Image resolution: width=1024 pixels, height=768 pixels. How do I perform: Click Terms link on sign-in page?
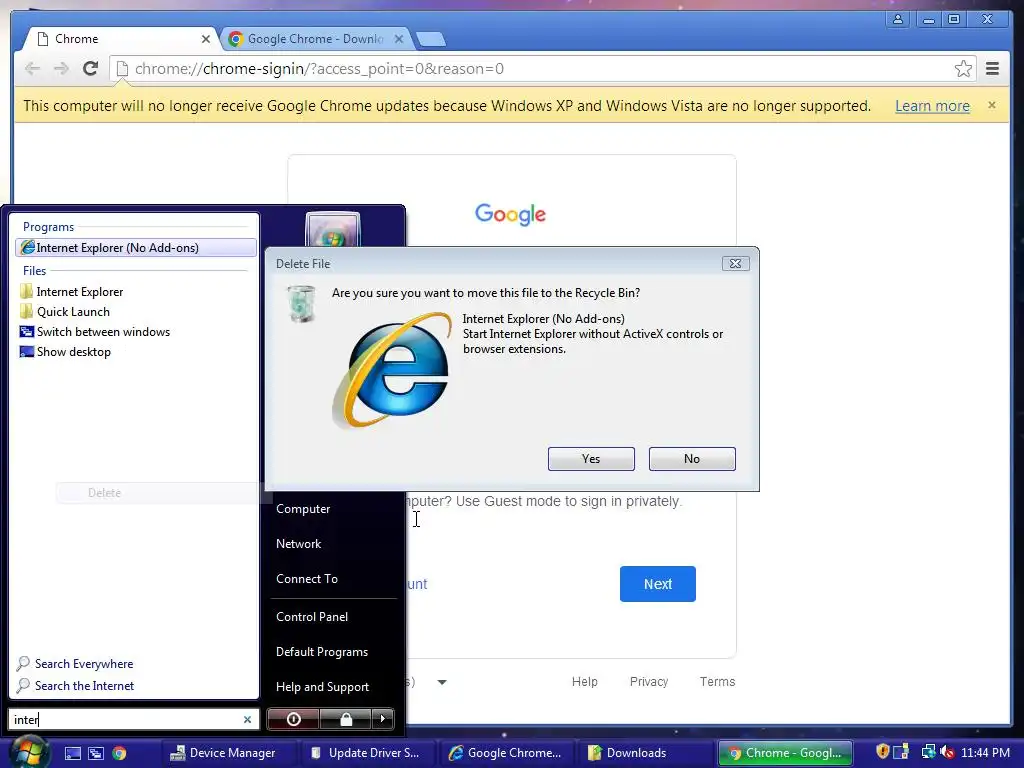point(717,681)
